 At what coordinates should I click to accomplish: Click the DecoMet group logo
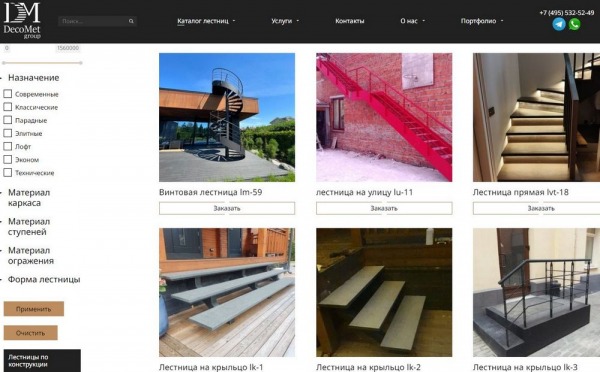22,20
